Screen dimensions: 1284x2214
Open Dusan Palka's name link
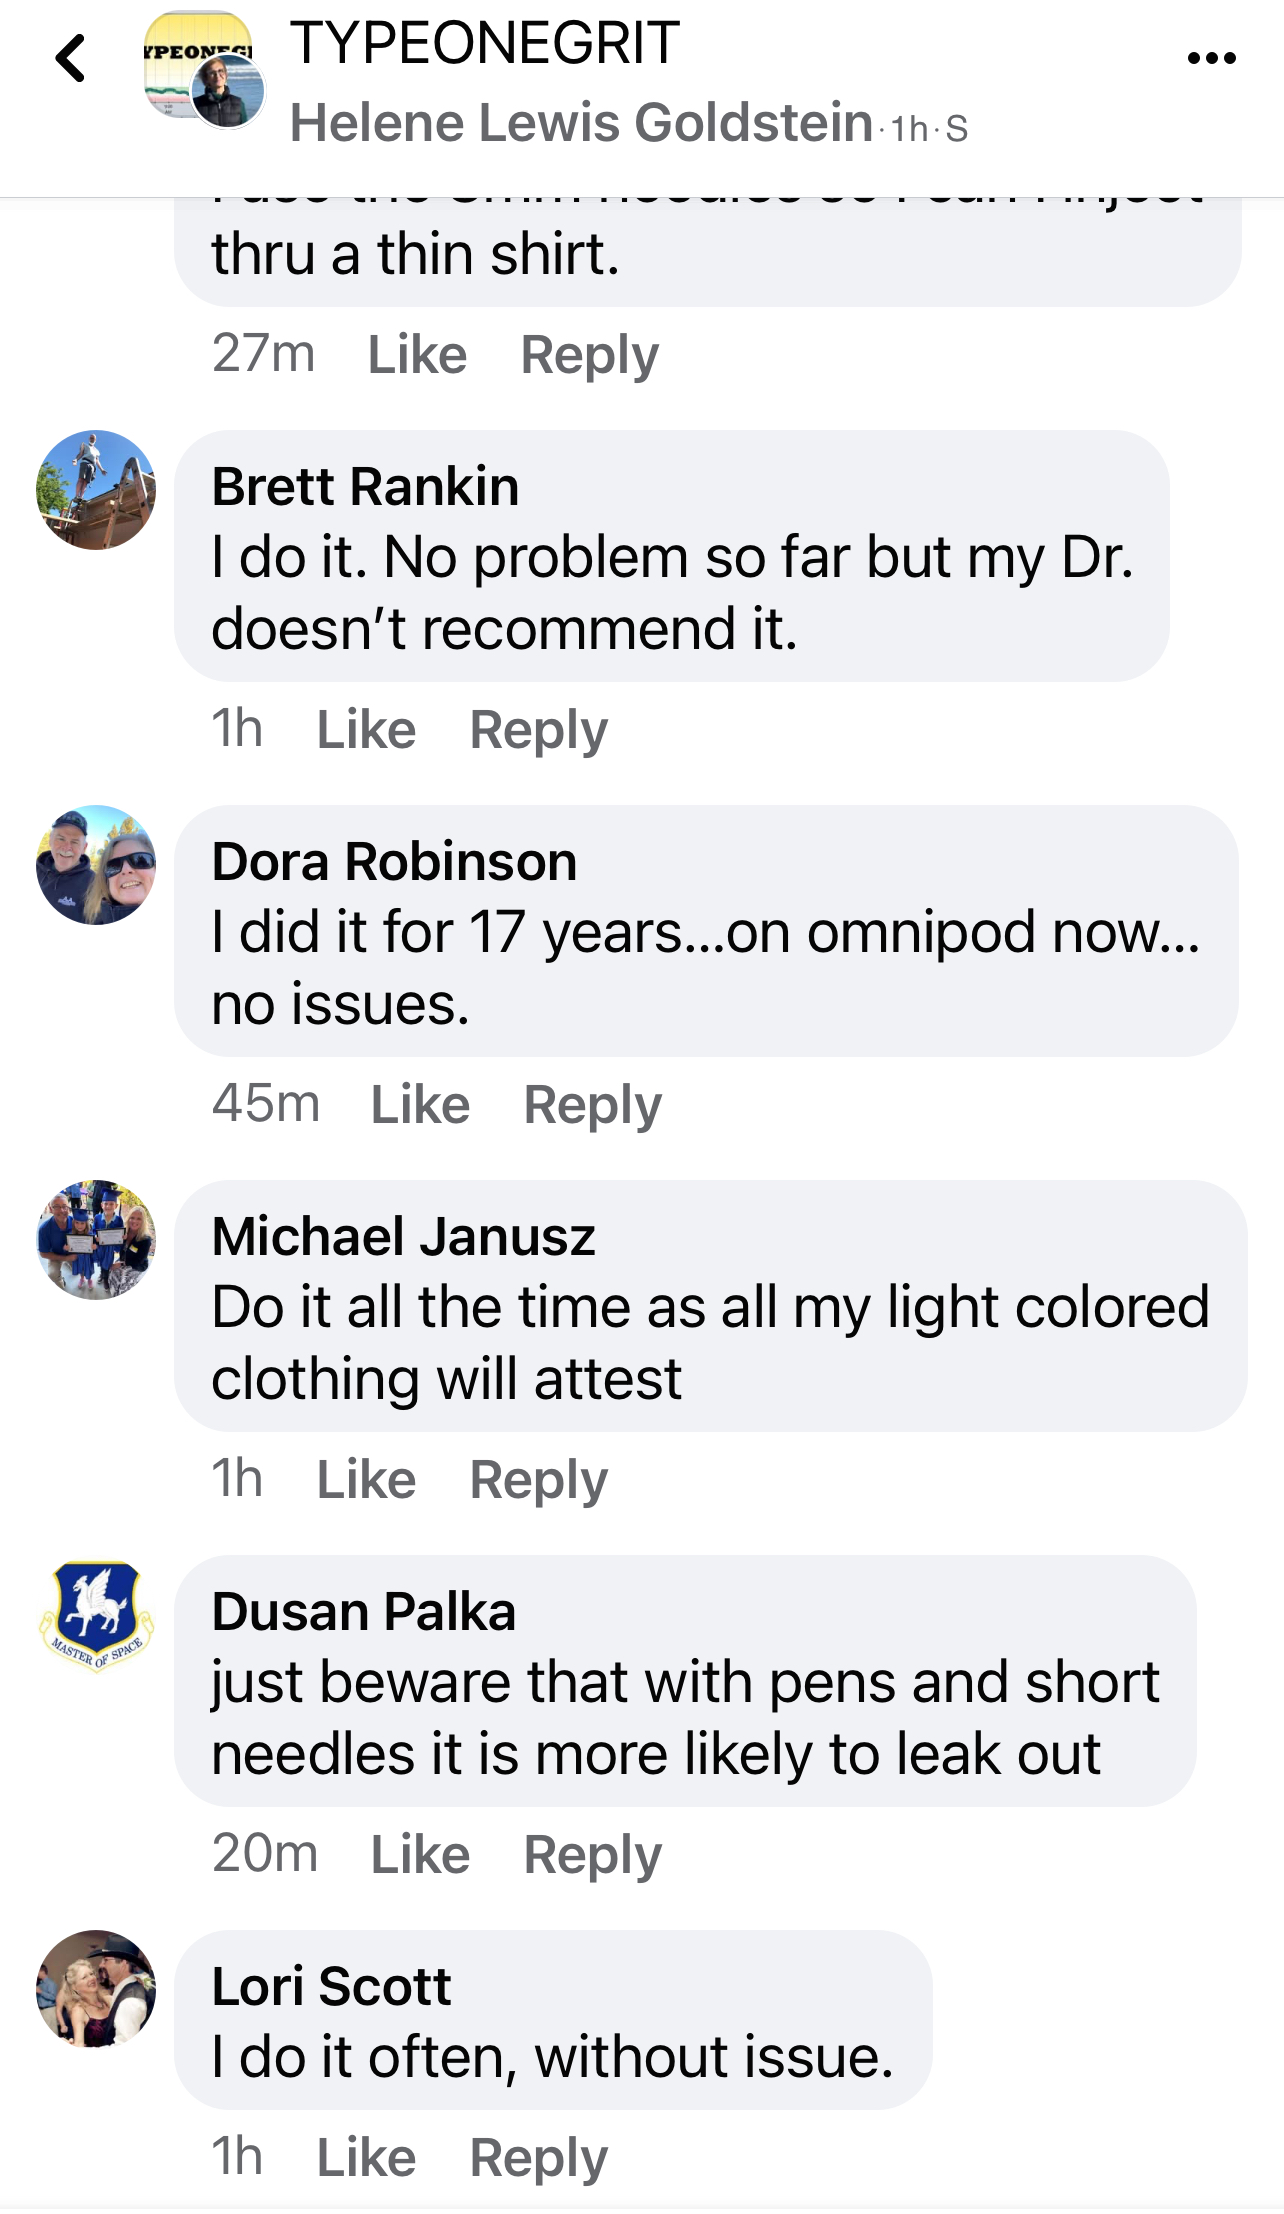coord(364,1611)
